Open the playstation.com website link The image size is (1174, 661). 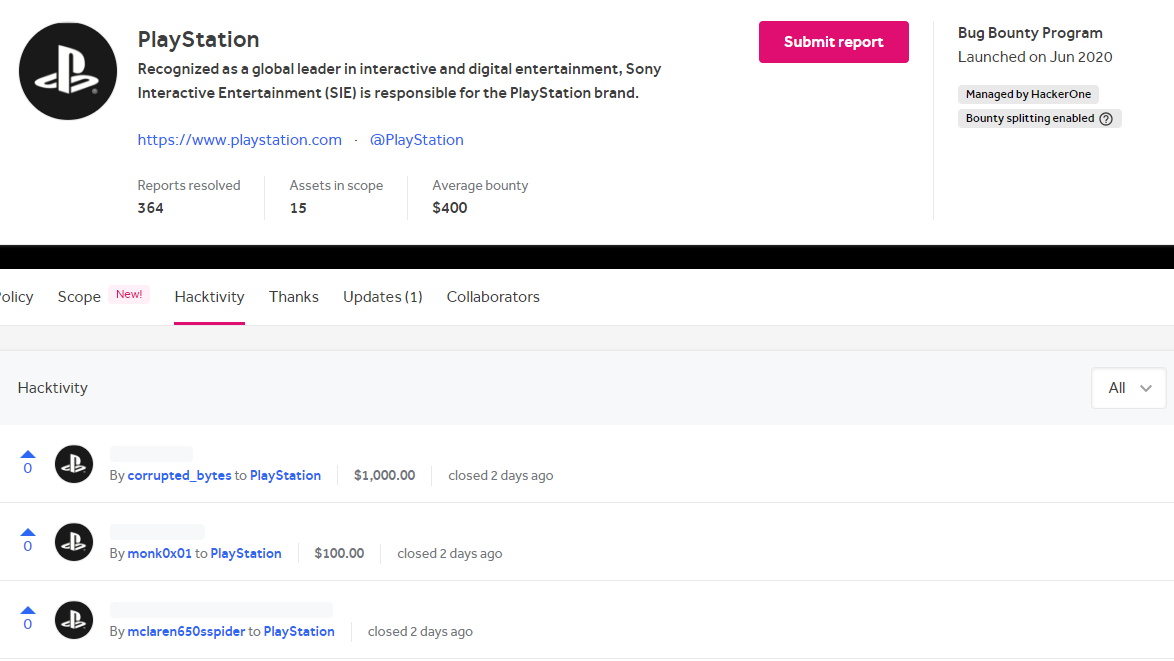pos(240,140)
